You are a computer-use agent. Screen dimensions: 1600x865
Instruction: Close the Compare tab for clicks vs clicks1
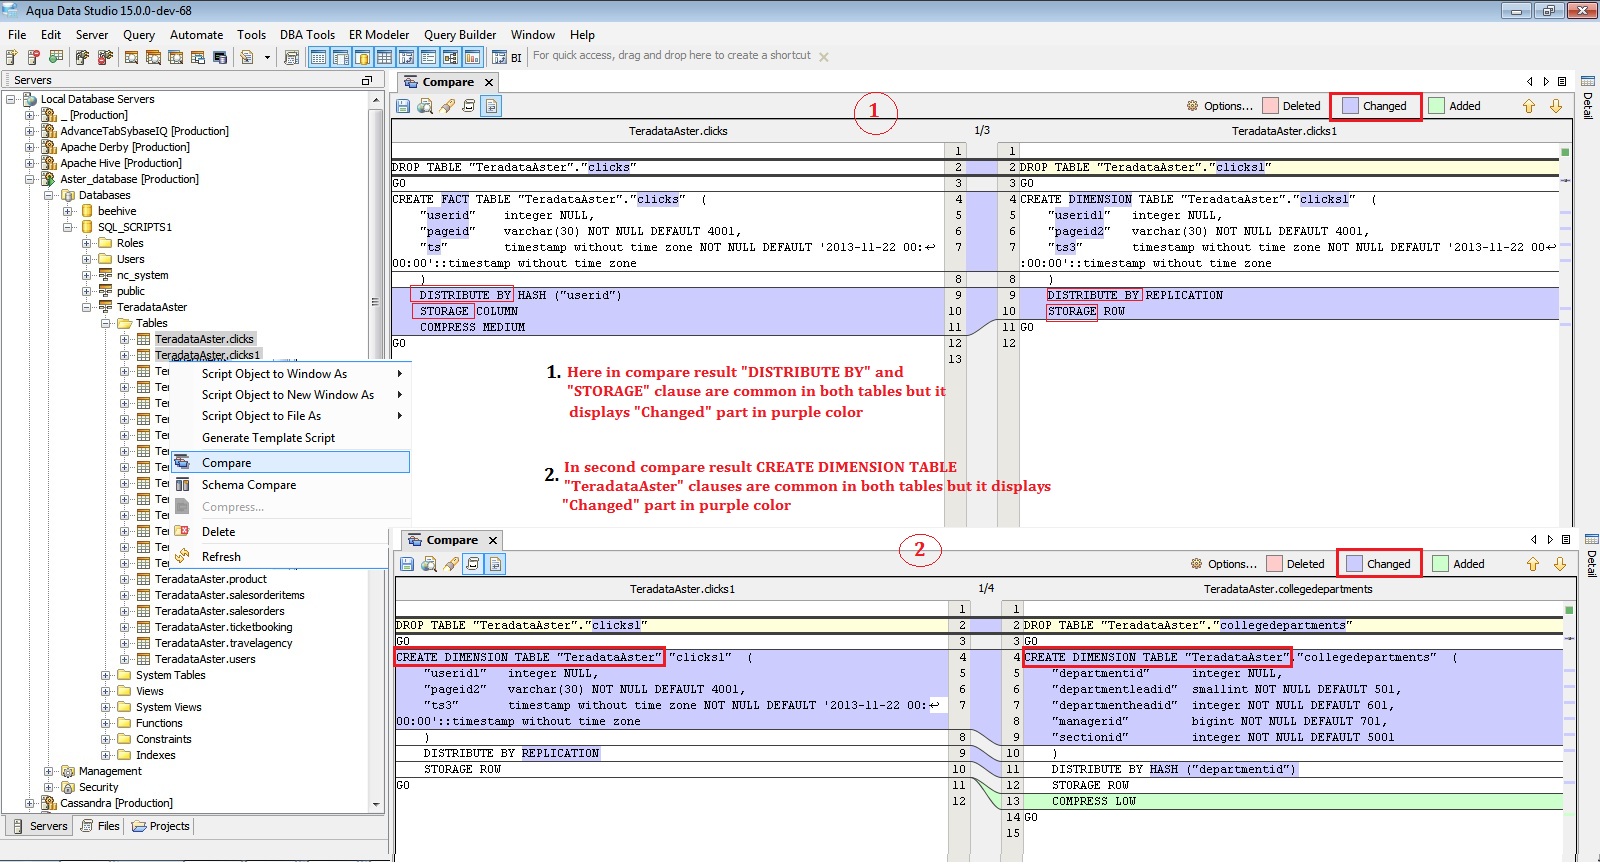pos(489,83)
